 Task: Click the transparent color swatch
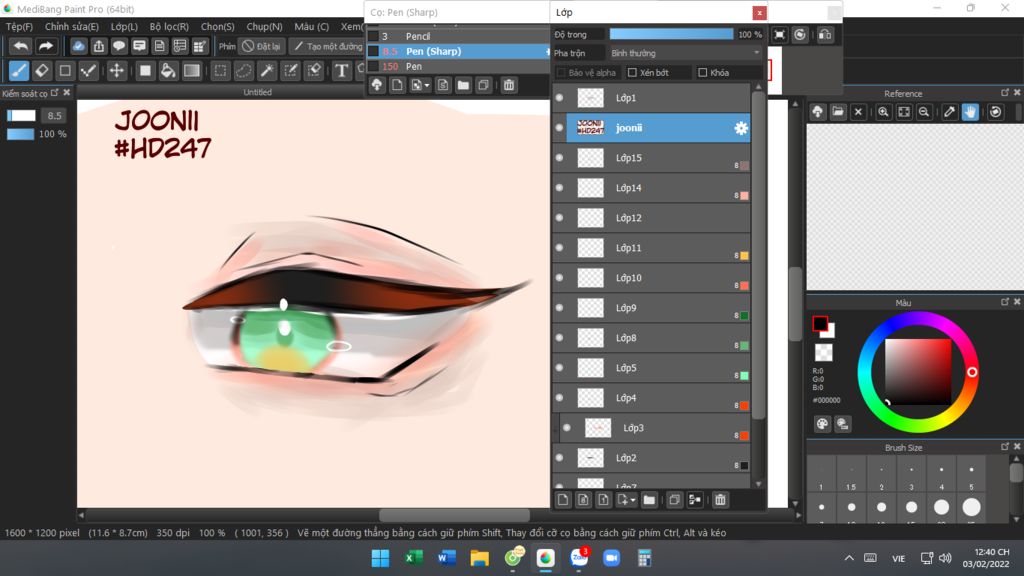pos(824,353)
